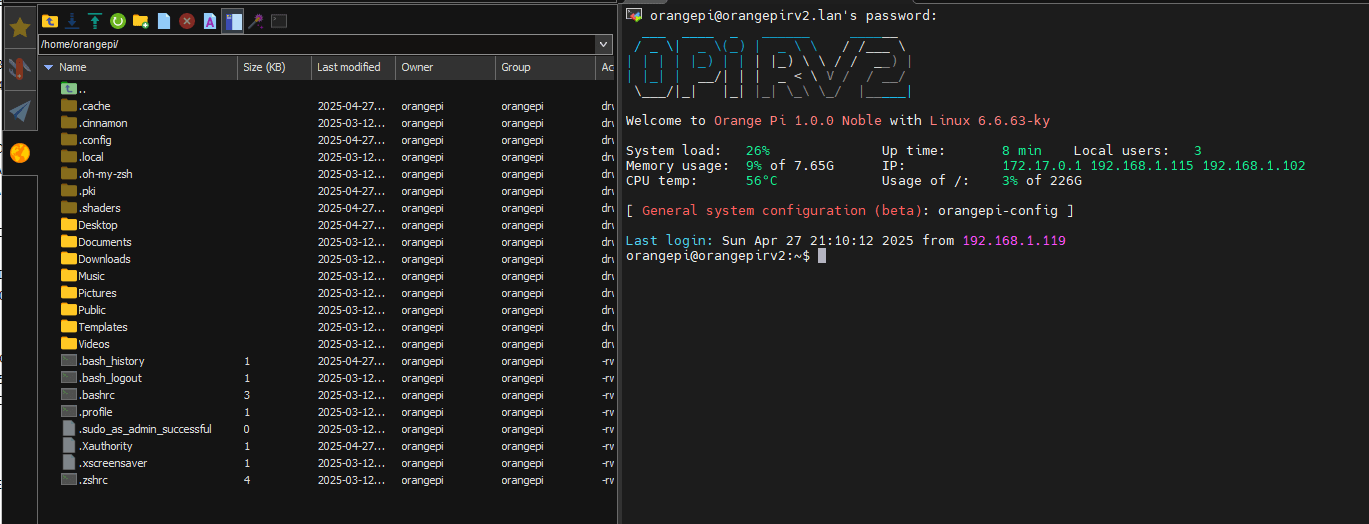Click the upload to current folder icon

pyautogui.click(x=95, y=20)
